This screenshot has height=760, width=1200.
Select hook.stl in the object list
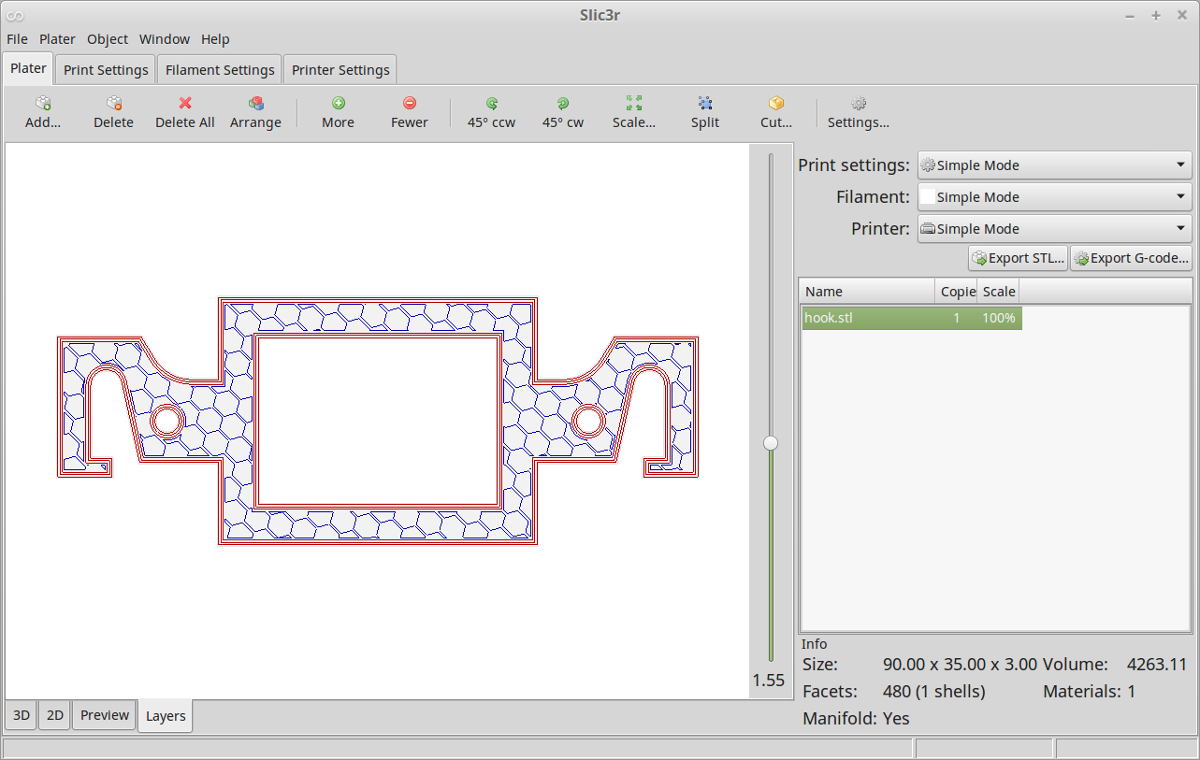click(x=911, y=318)
